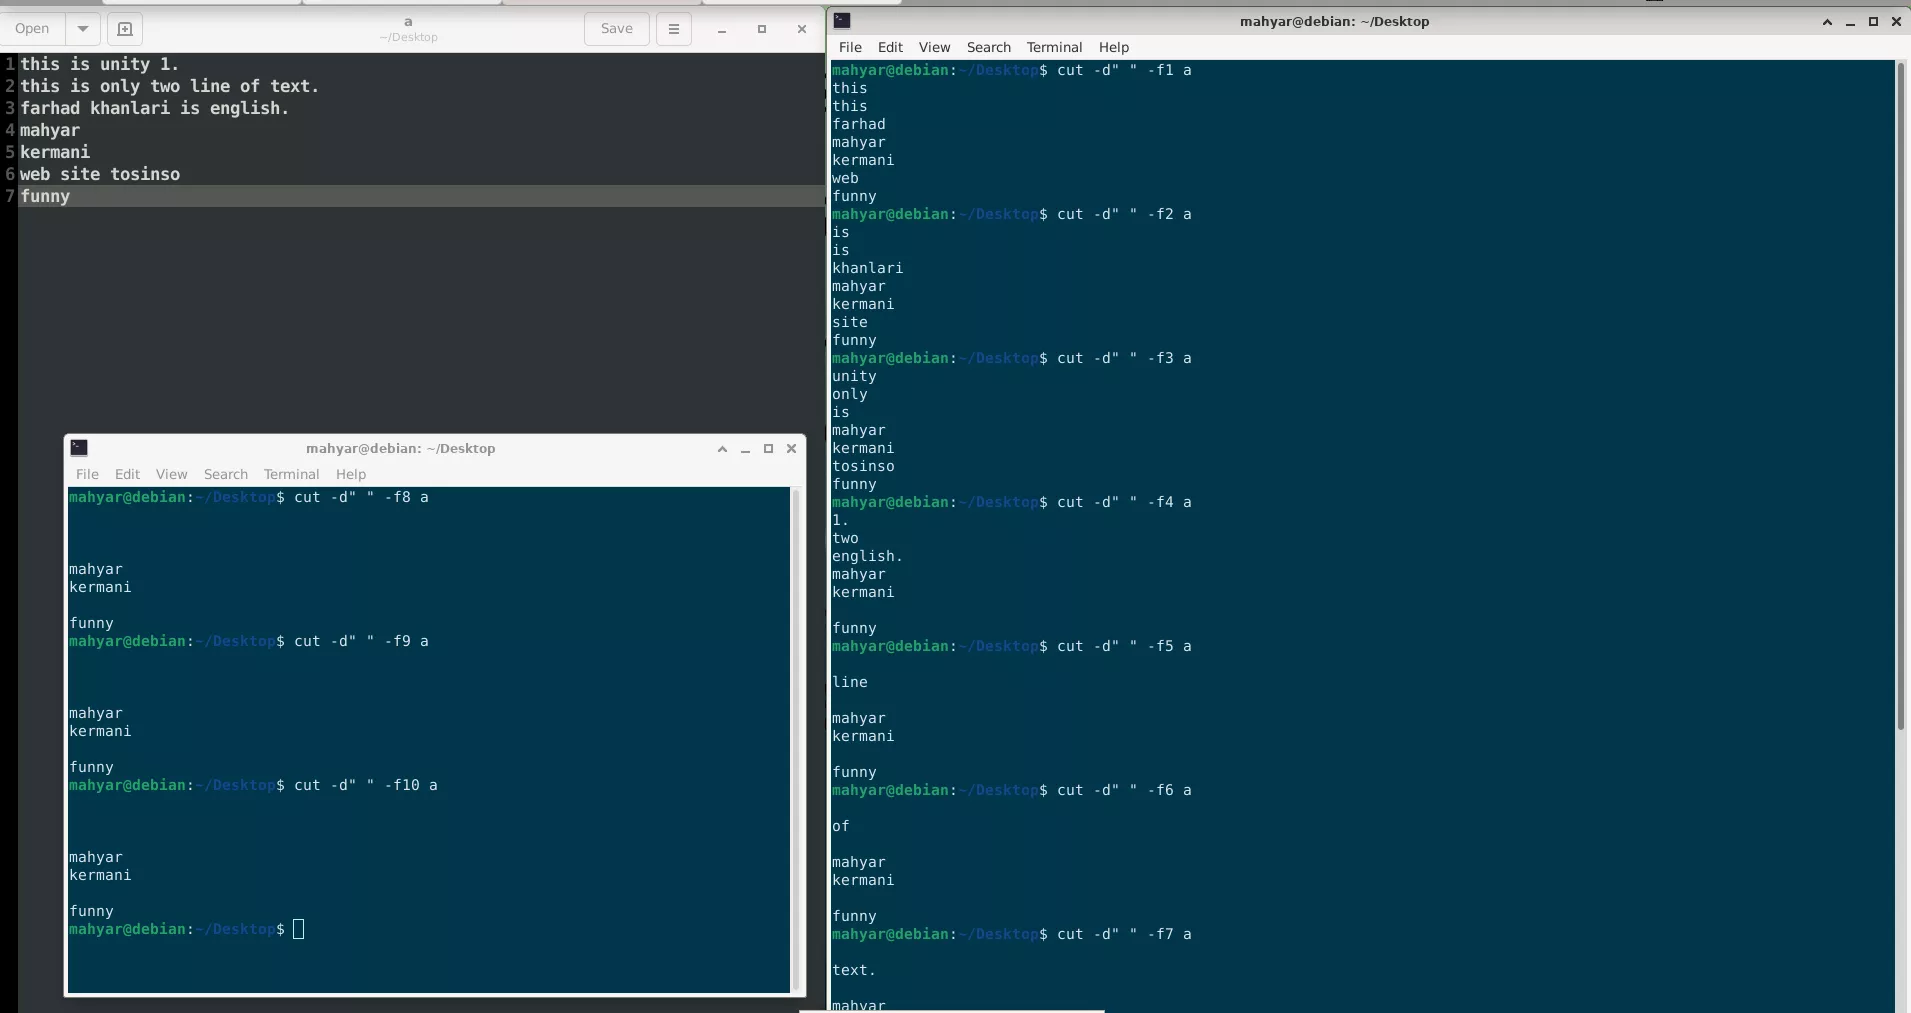
Task: Open Search menu in the large terminal
Action: click(988, 47)
